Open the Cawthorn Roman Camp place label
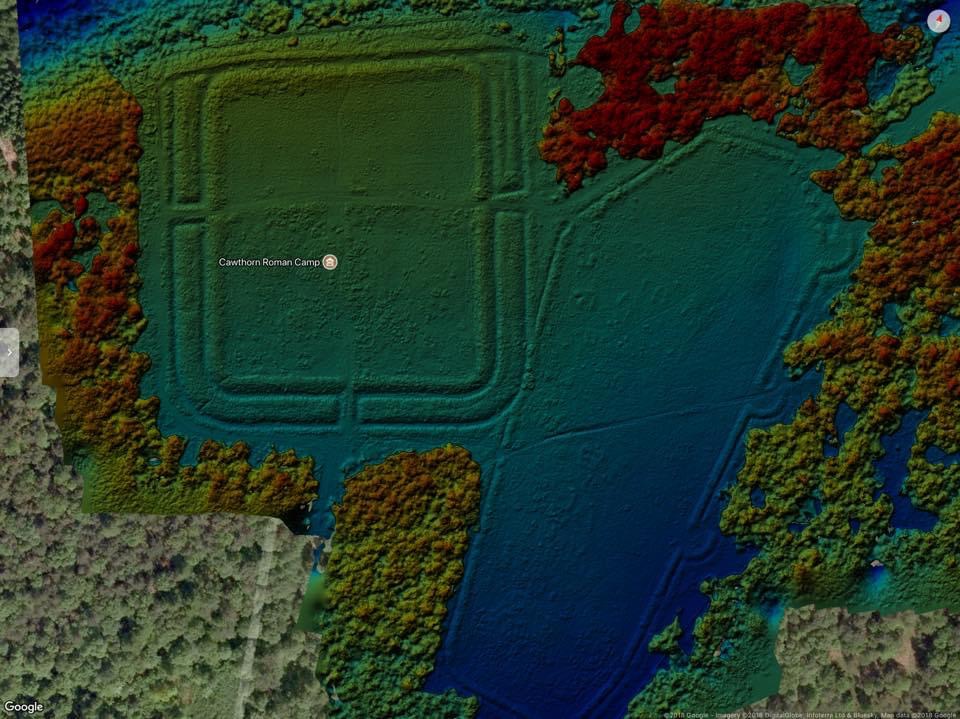The image size is (960, 719). [269, 262]
